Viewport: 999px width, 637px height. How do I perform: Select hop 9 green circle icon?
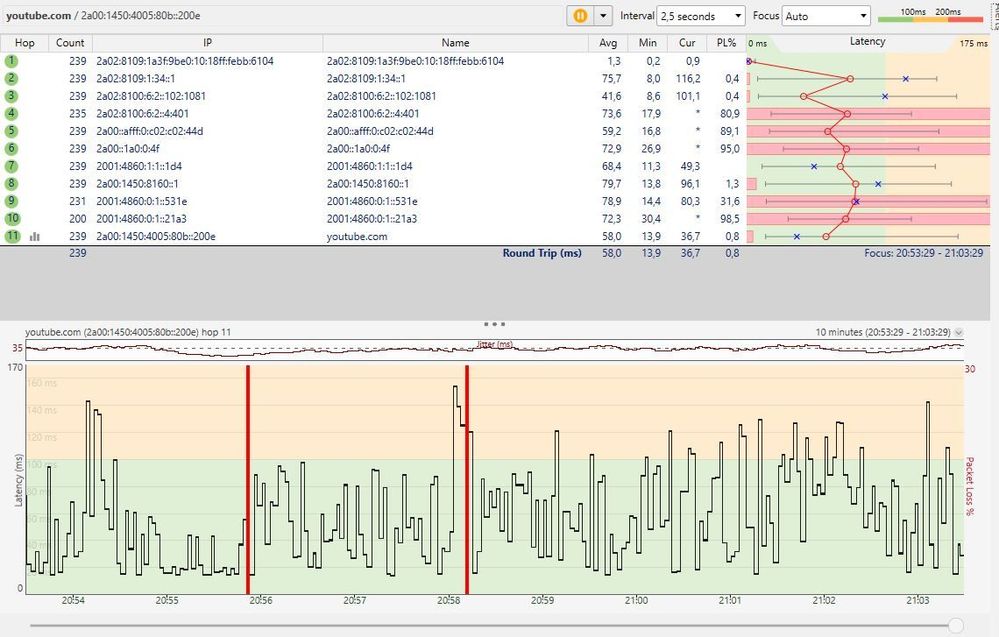(11, 201)
